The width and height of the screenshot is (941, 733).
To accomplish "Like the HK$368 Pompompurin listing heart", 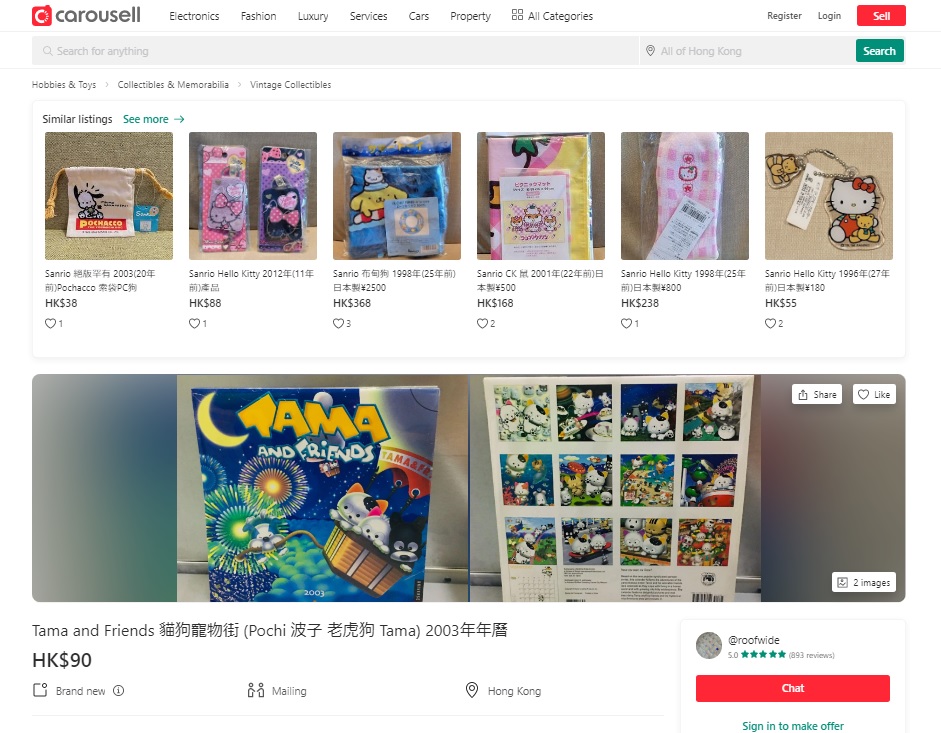I will click(338, 324).
